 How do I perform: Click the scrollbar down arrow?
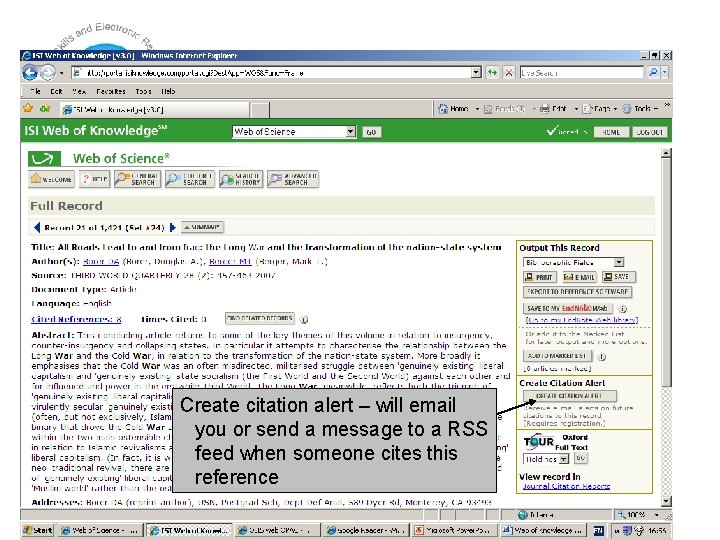pyautogui.click(x=666, y=501)
